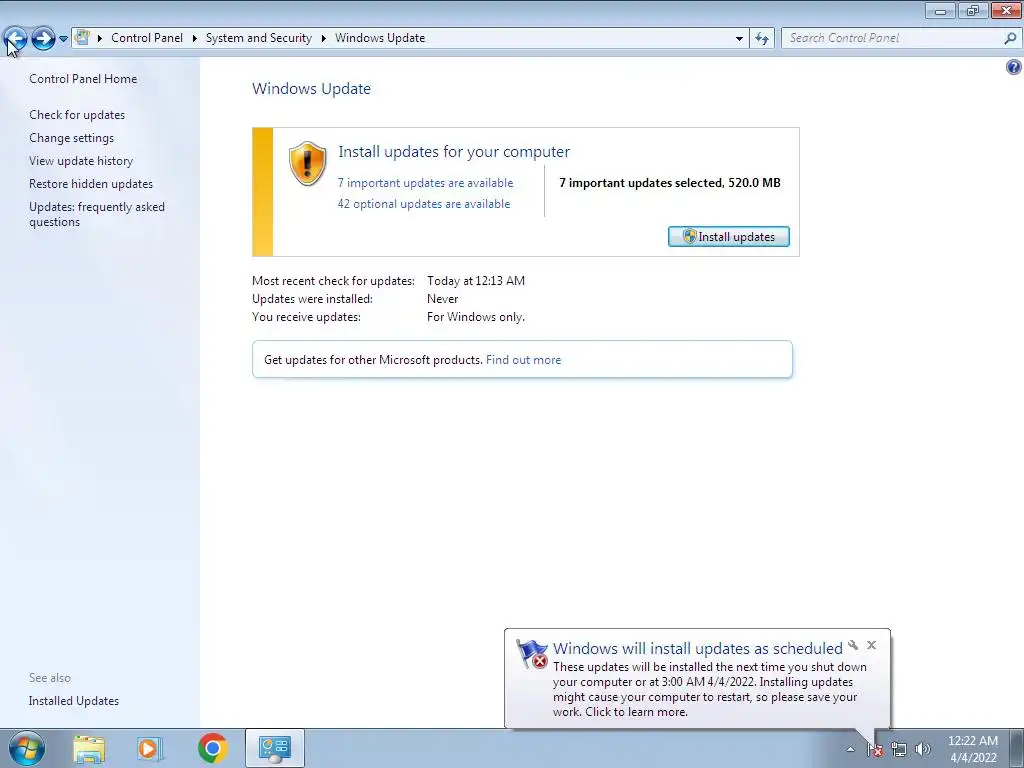
Task: Launch Google Chrome from taskbar
Action: tap(212, 748)
